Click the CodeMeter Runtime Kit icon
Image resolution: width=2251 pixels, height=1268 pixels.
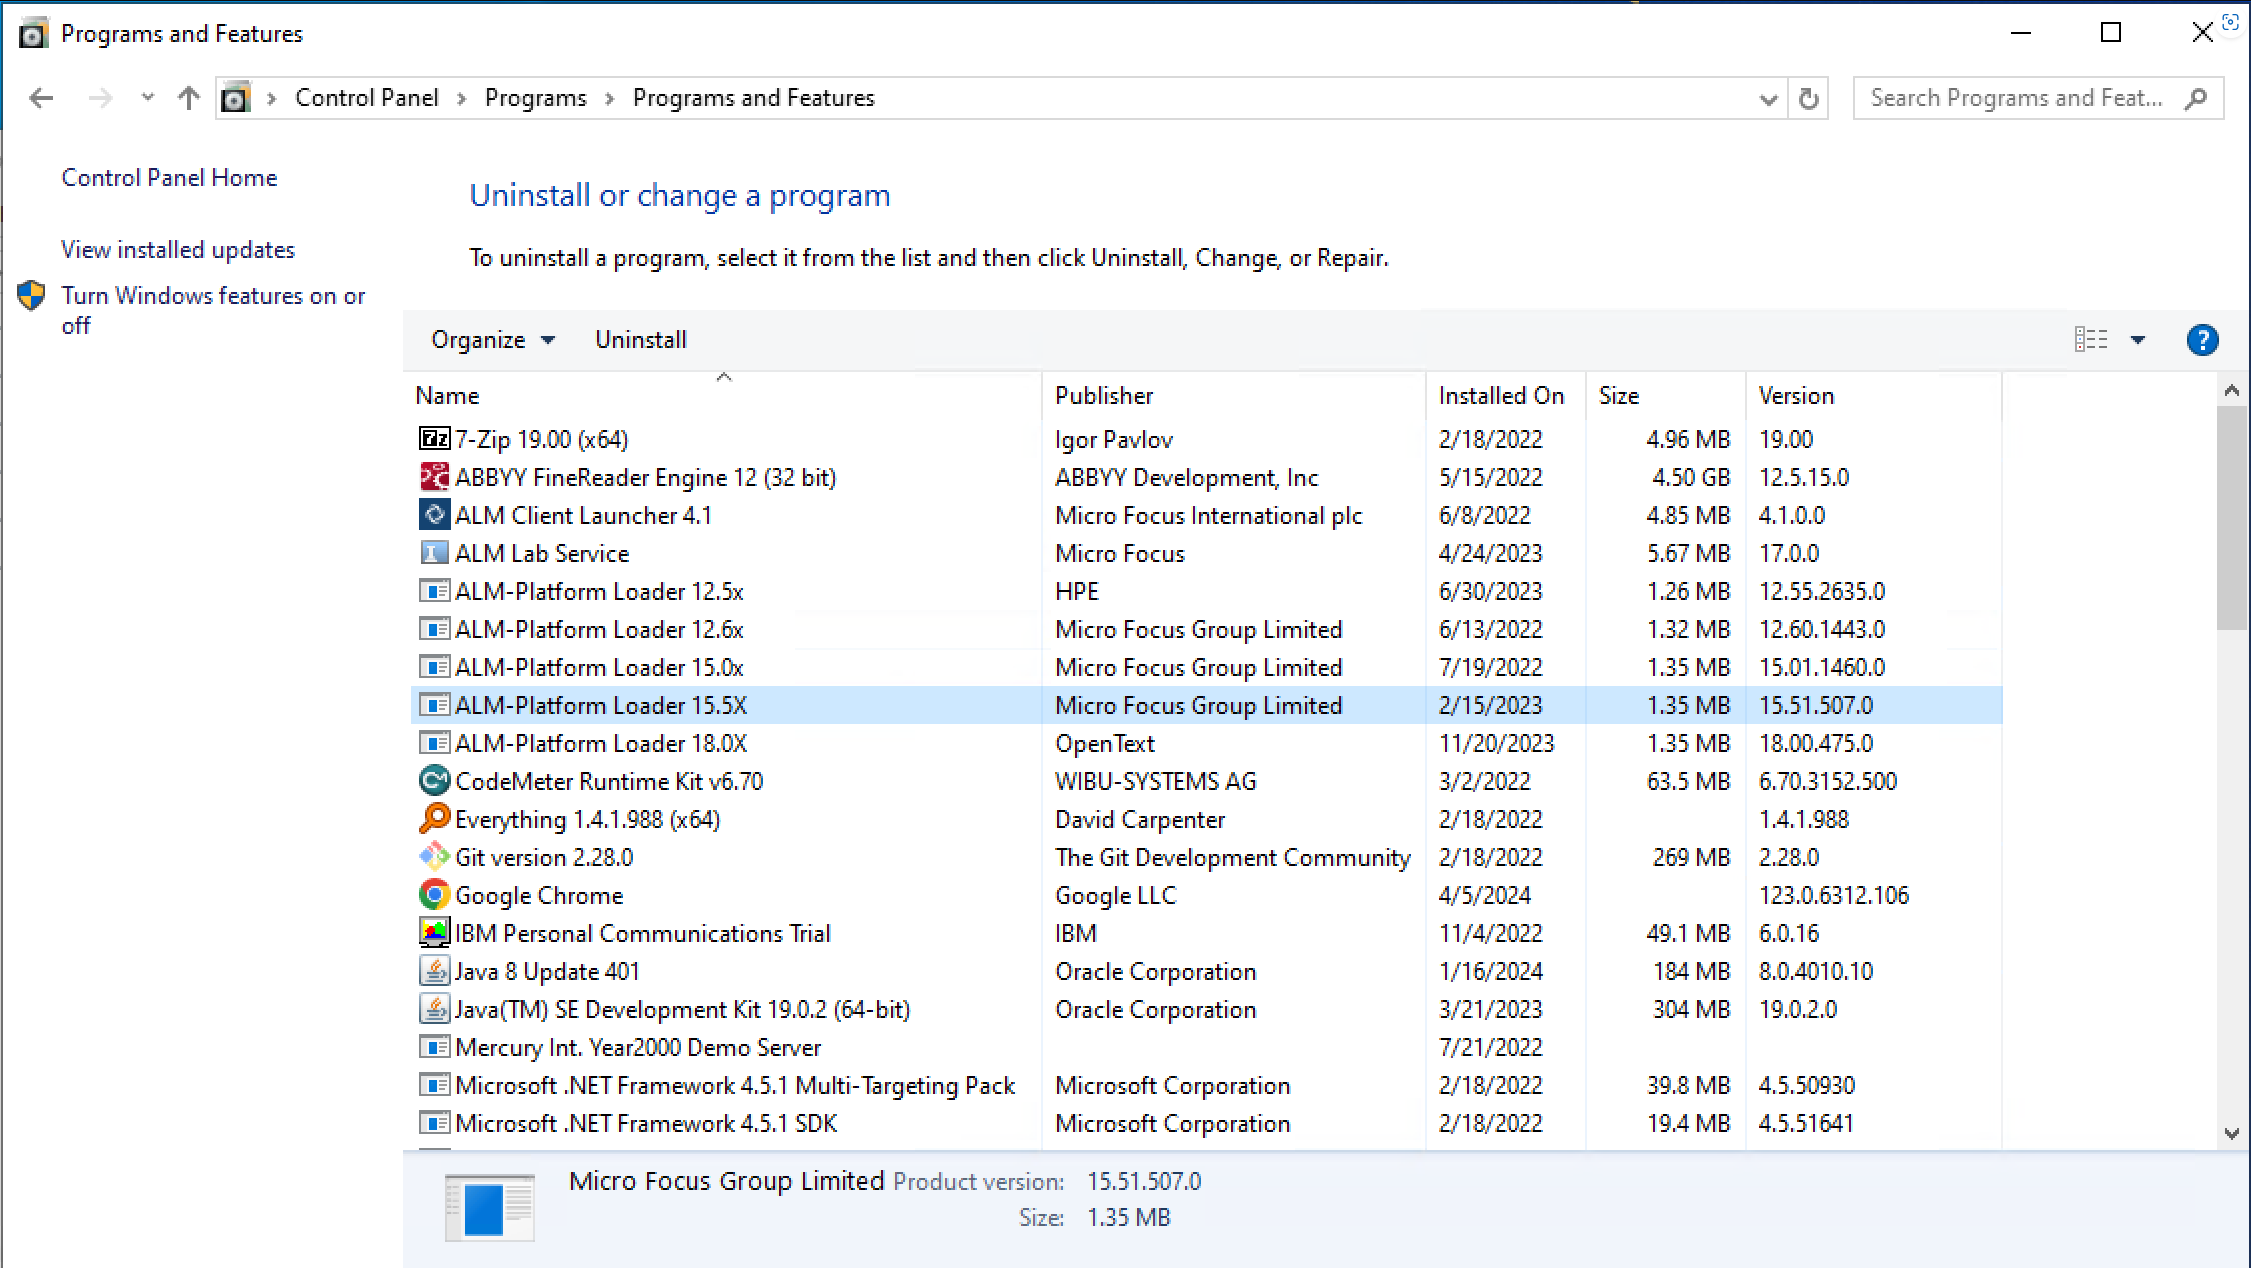434,781
